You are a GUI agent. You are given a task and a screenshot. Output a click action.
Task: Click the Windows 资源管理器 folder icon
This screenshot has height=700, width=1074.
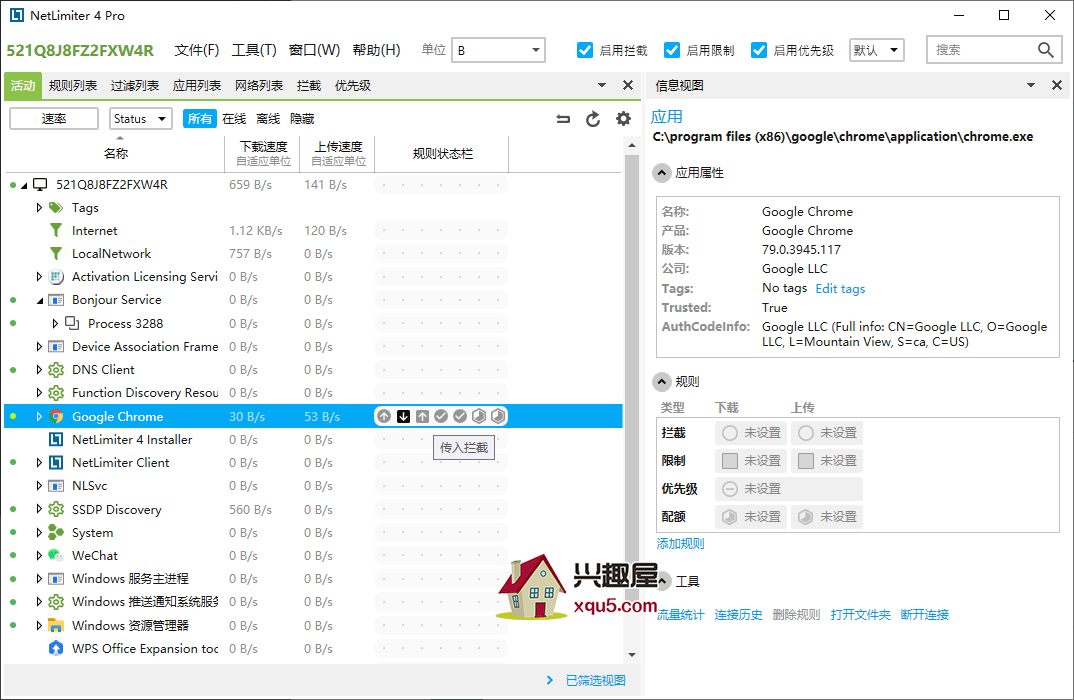pyautogui.click(x=56, y=625)
